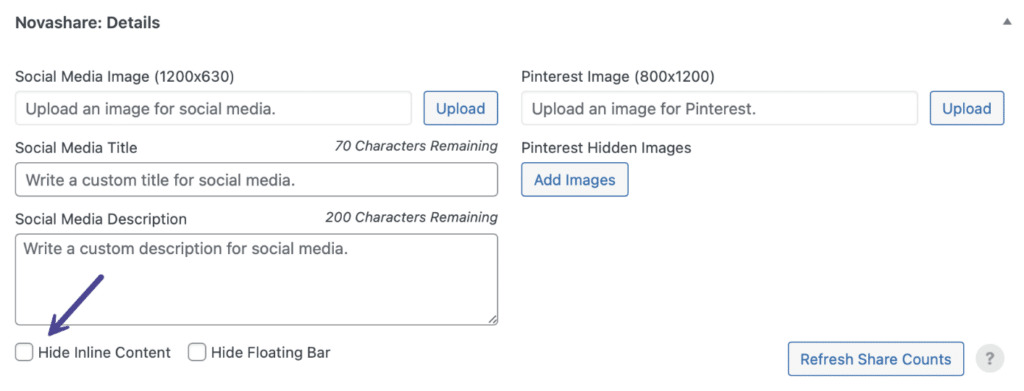This screenshot has height=391, width=1024.
Task: Tick the Hide Inline Content checkbox
Action: coord(24,352)
